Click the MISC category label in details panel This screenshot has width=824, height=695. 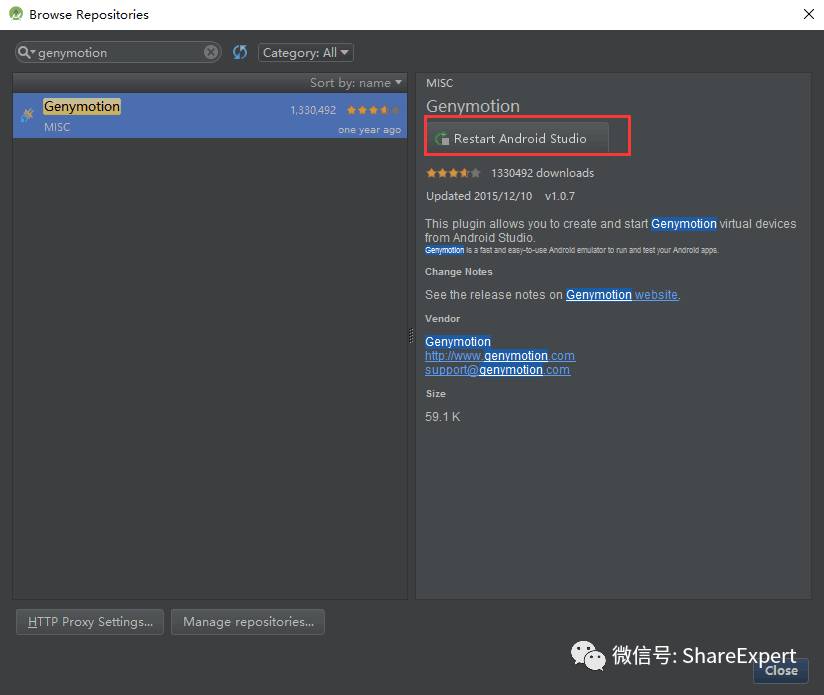point(439,83)
